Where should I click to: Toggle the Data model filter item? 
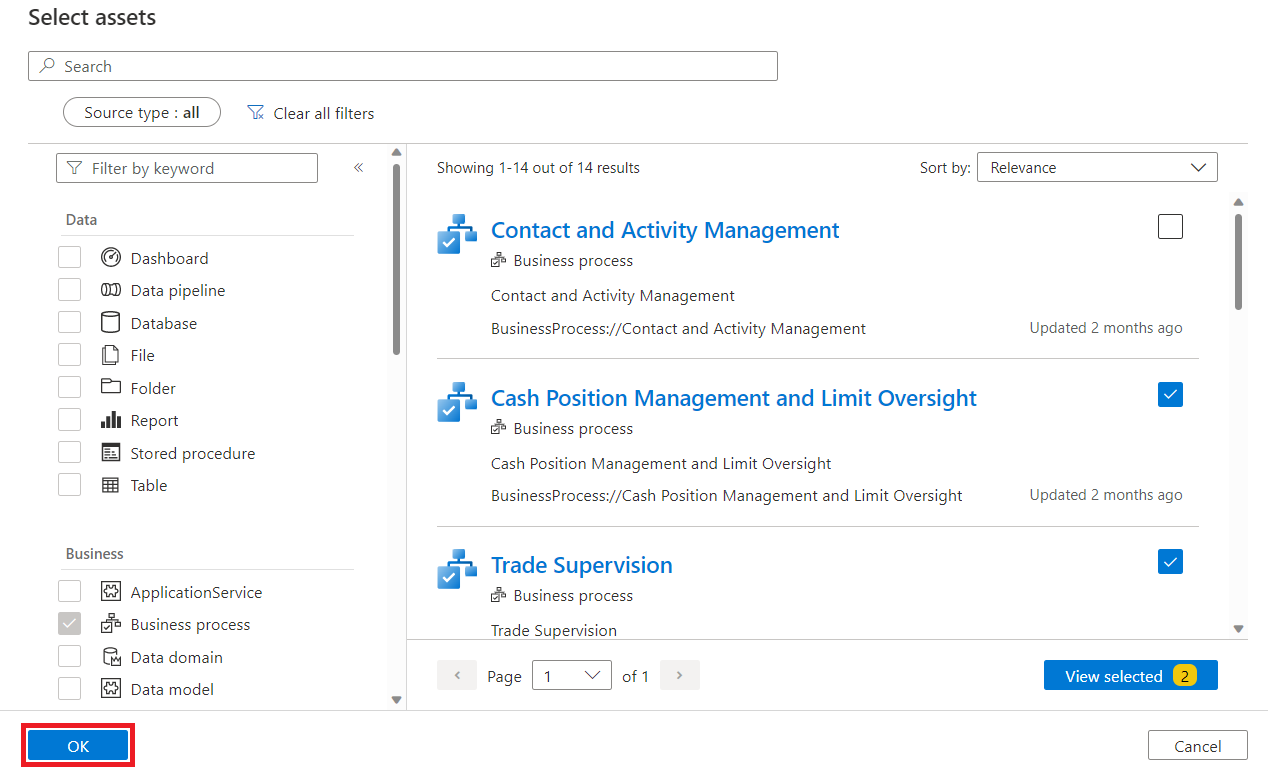[69, 689]
